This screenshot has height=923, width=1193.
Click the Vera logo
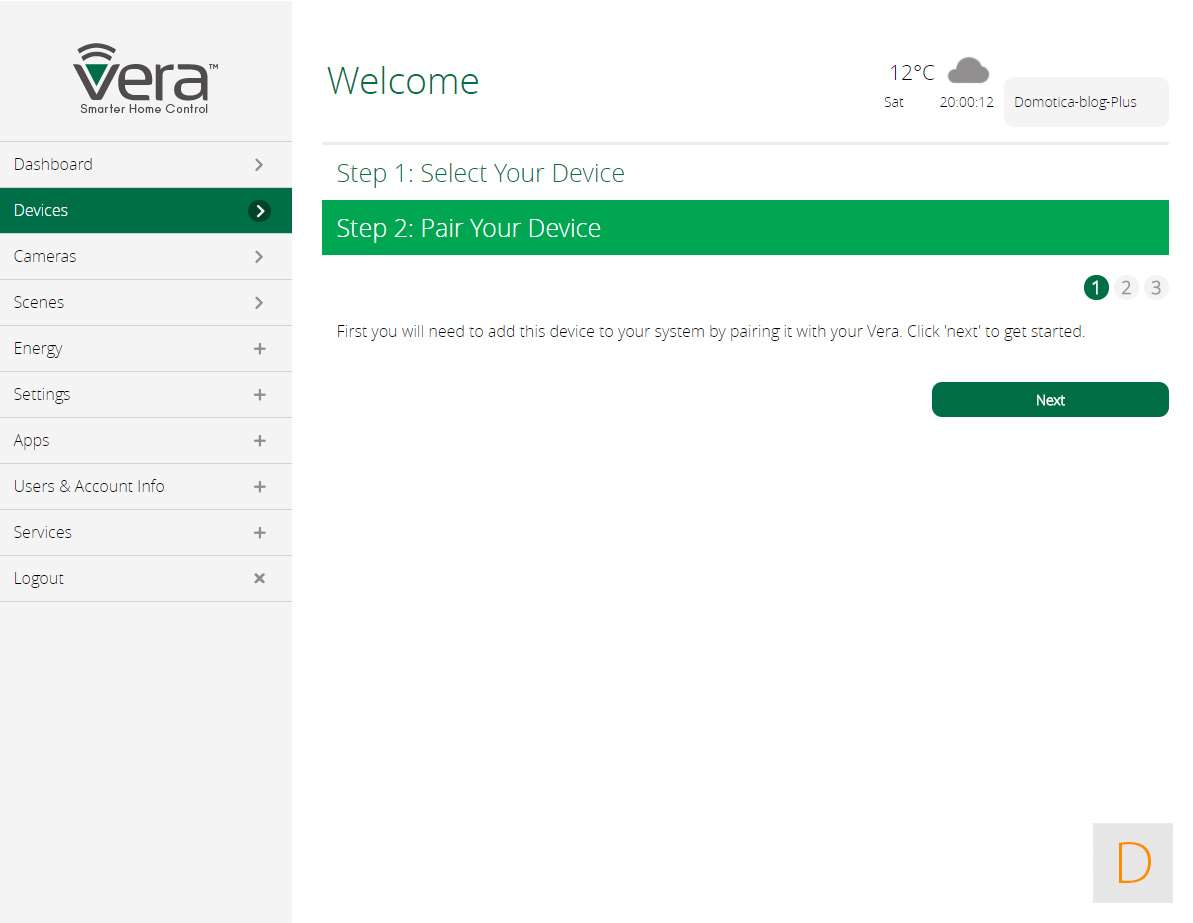coord(145,79)
